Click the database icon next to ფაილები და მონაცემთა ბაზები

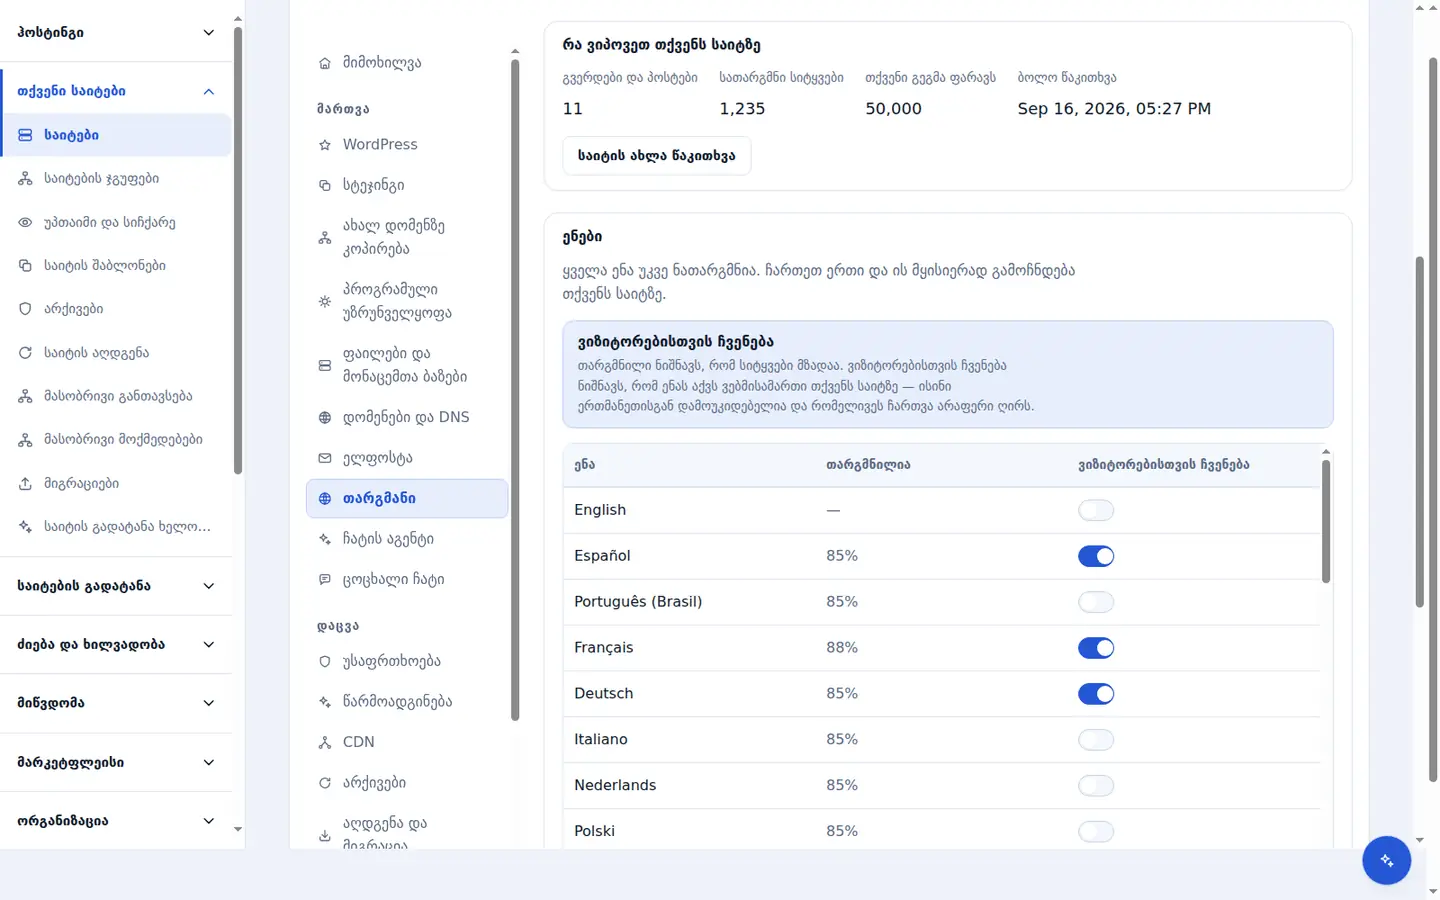click(x=325, y=365)
